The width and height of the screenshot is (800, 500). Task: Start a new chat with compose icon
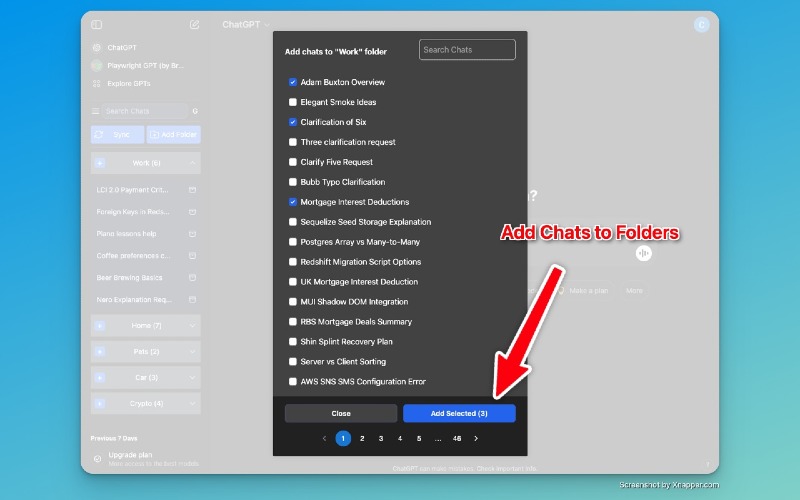tap(194, 24)
